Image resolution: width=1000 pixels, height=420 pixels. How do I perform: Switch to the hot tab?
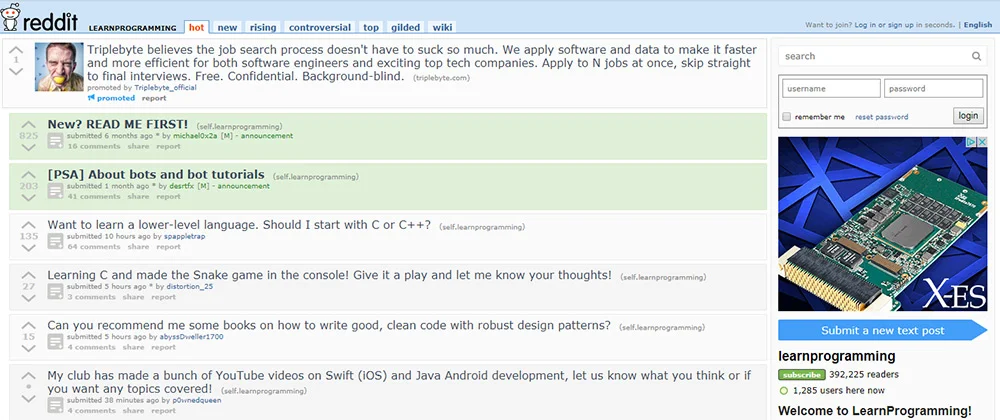[x=196, y=27]
